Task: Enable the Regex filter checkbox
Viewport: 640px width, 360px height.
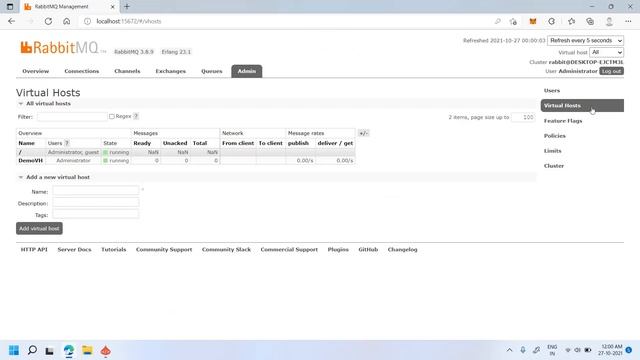Action: pos(111,116)
